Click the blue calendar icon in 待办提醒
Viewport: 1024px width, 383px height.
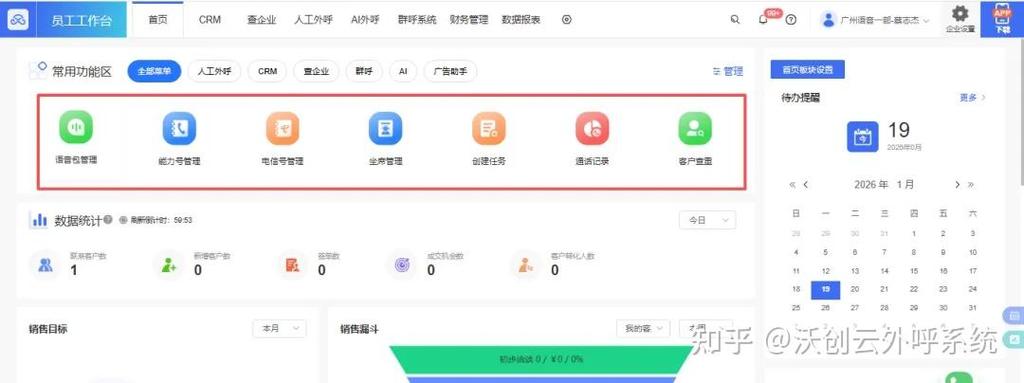pyautogui.click(x=863, y=137)
